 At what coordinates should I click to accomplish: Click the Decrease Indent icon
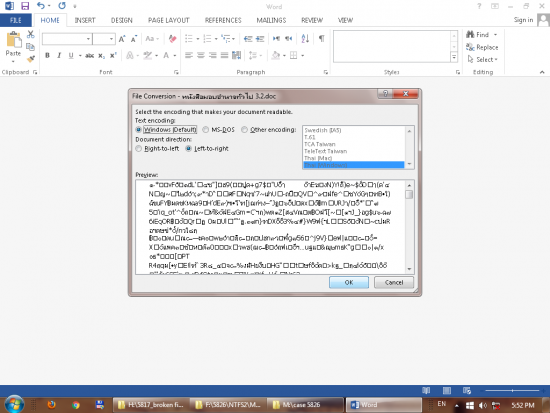(248, 39)
